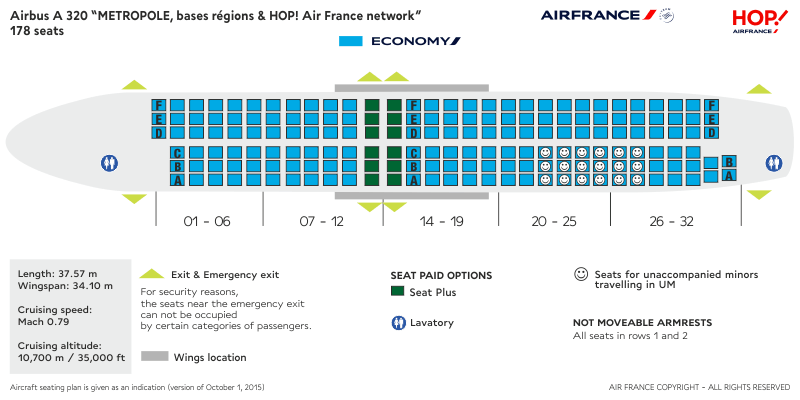Viewport: 800px width, 400px height.
Task: Click the rear-right emergency exit arrow at the tail
Action: (x=751, y=198)
